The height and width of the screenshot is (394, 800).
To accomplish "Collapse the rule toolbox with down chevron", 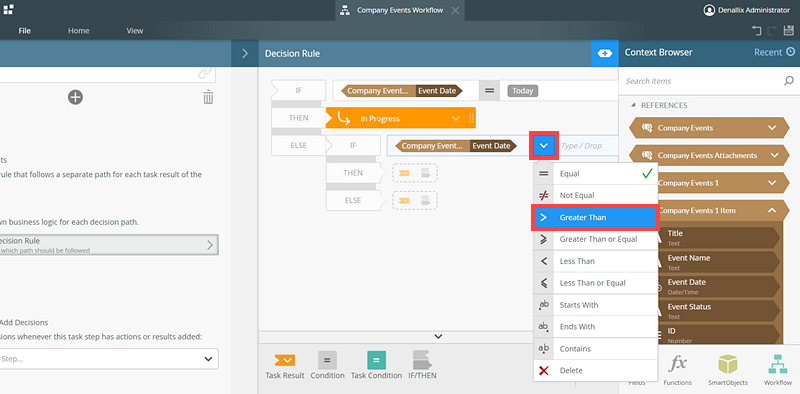I will [438, 336].
